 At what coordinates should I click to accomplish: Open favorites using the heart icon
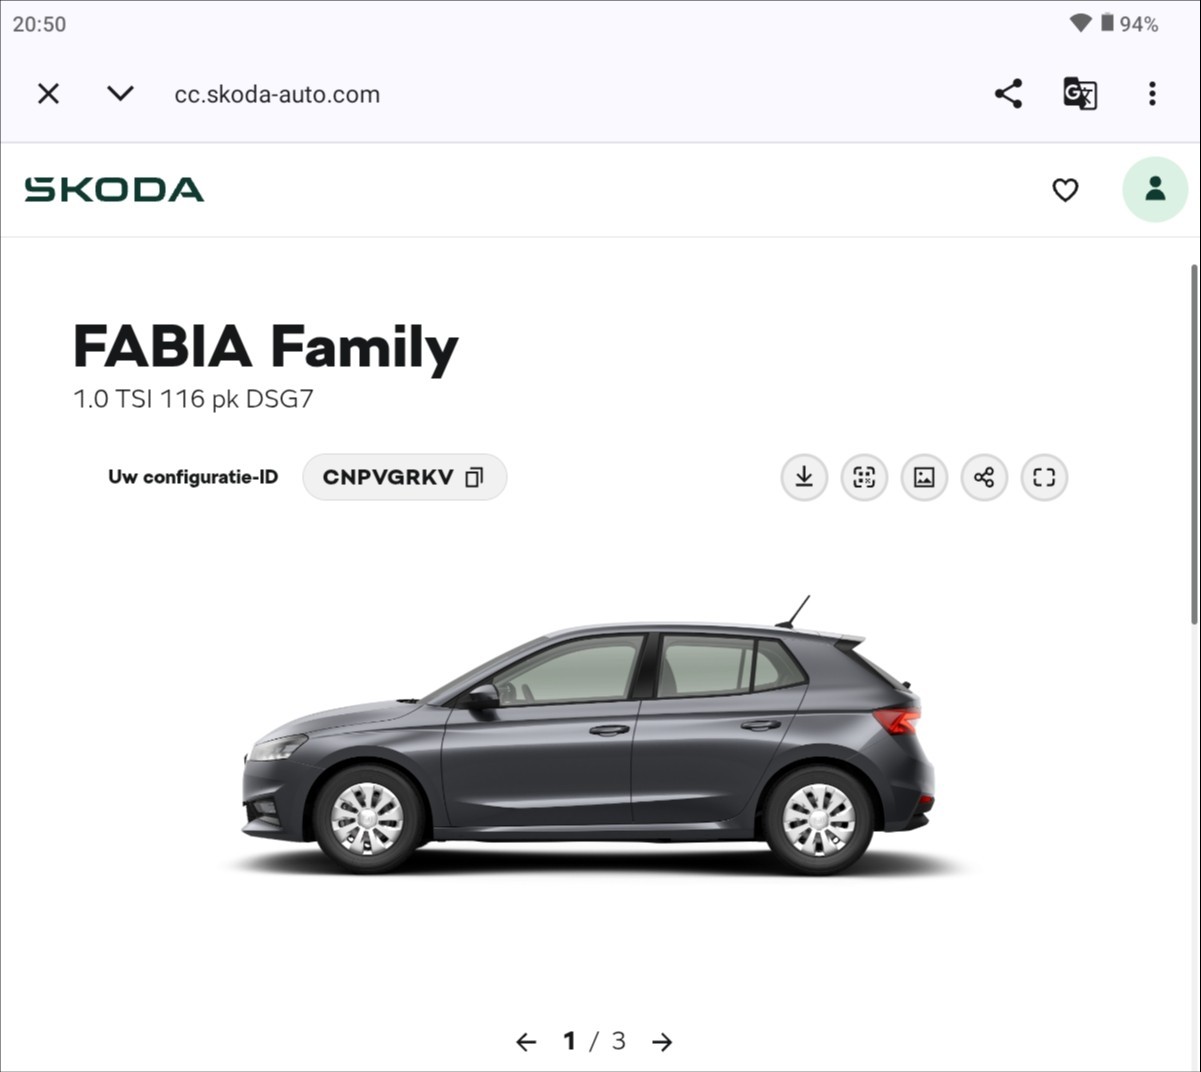(1065, 189)
